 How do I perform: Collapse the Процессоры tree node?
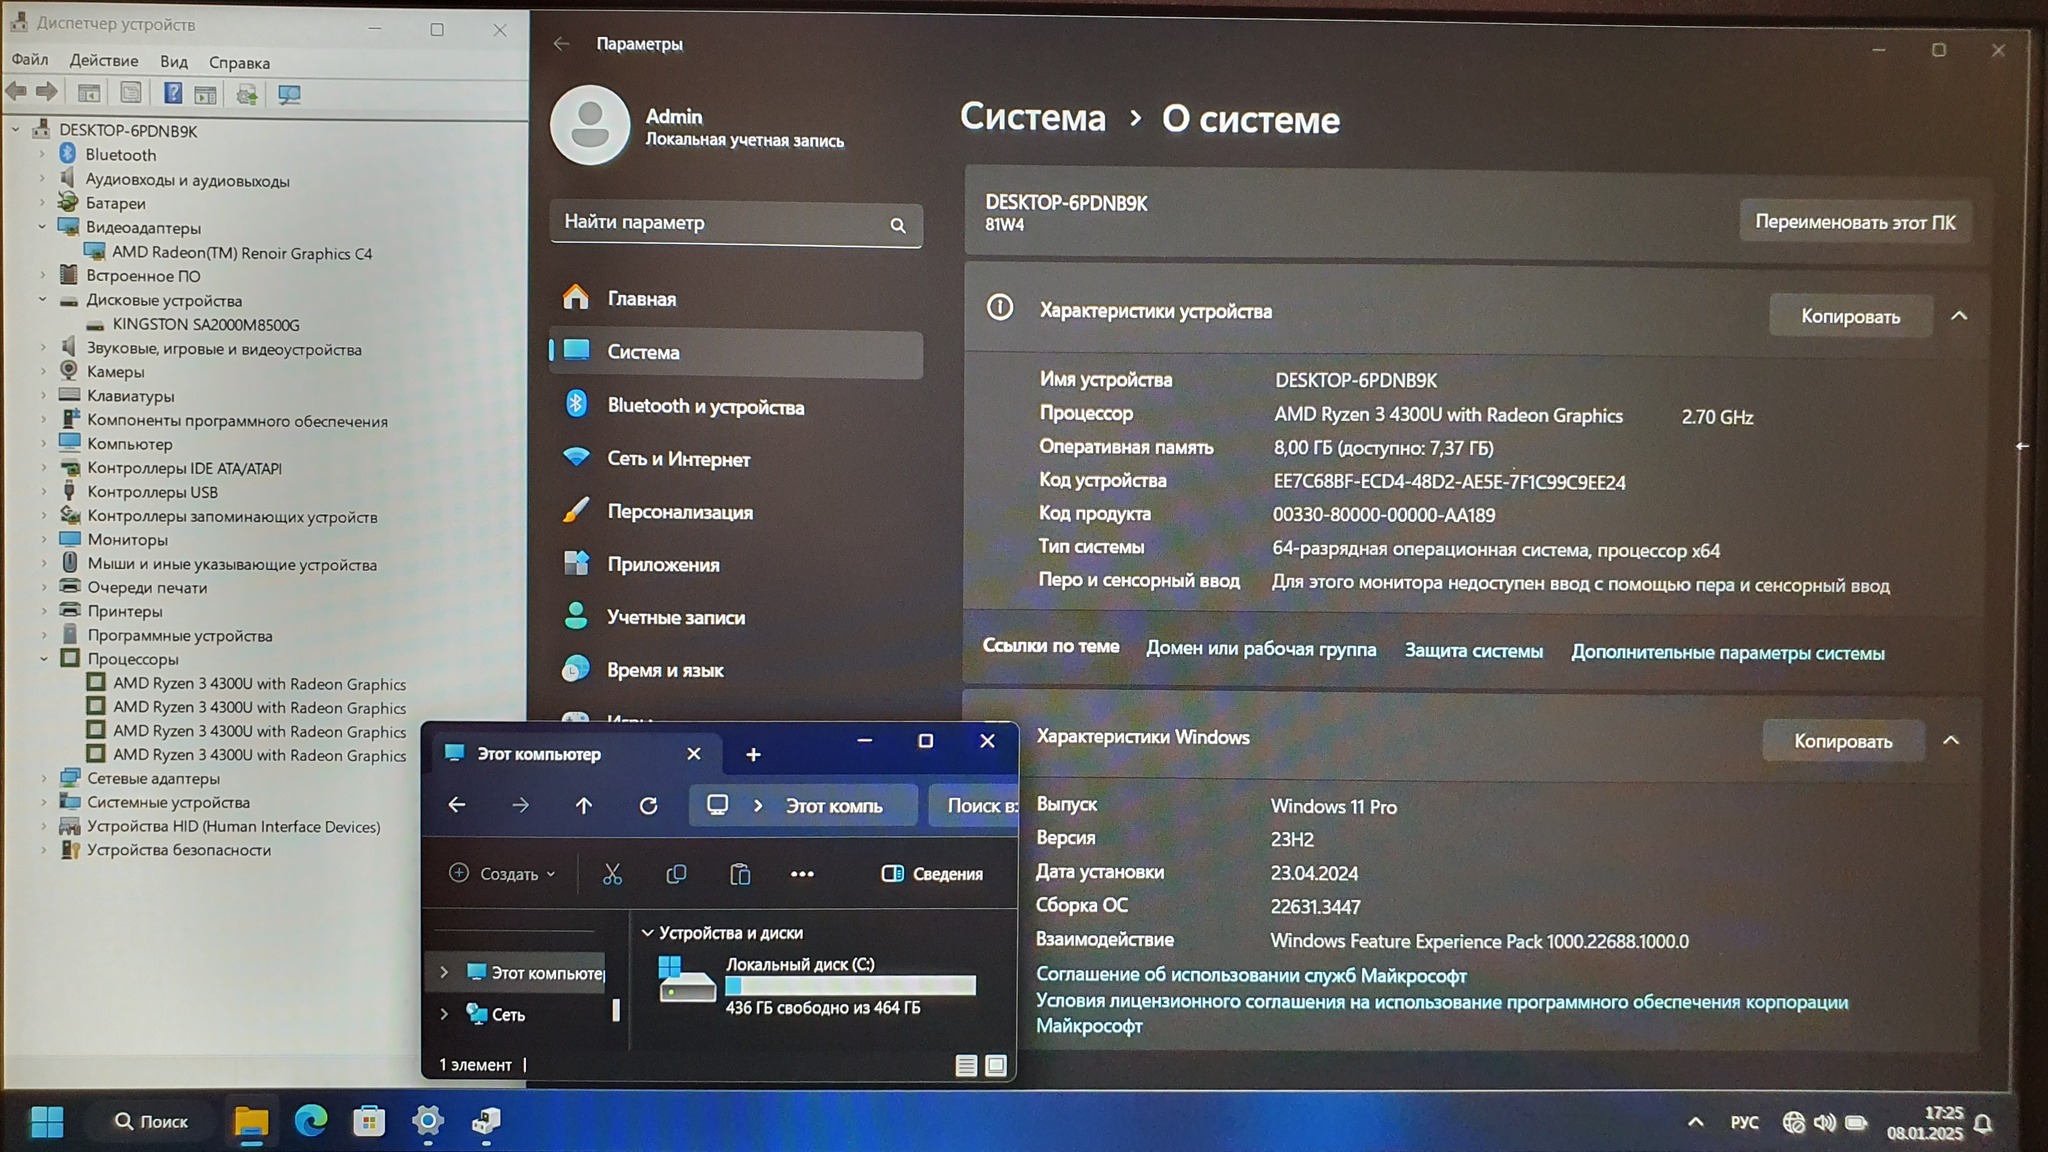click(x=43, y=659)
